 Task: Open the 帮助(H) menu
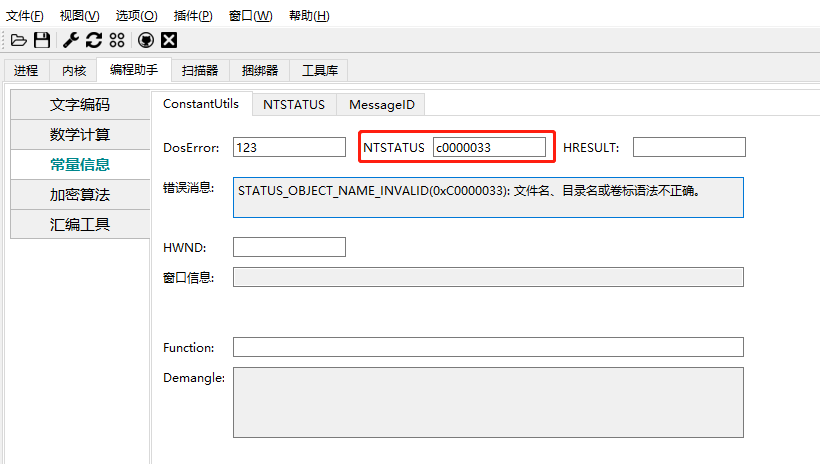309,16
